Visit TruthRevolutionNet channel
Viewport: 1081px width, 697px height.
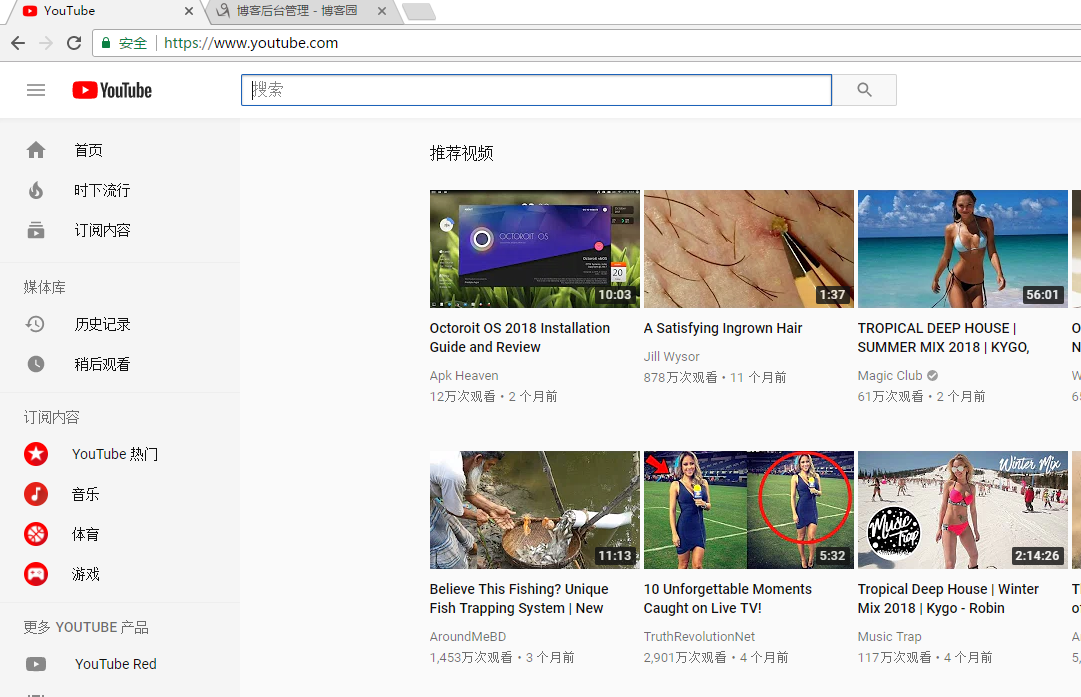[x=699, y=636]
